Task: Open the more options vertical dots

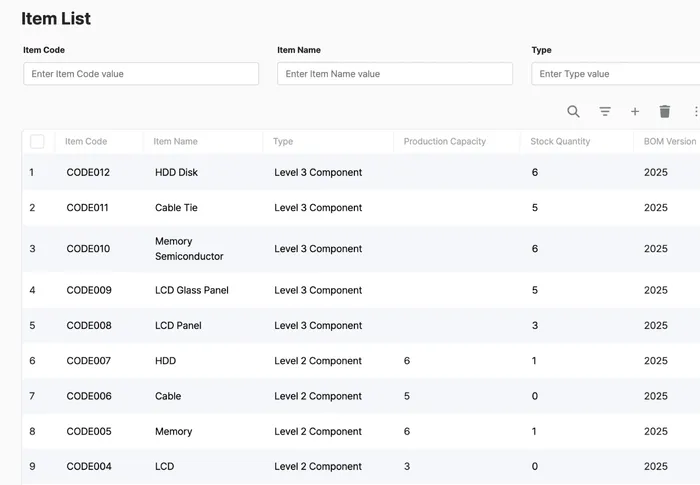Action: tap(696, 111)
